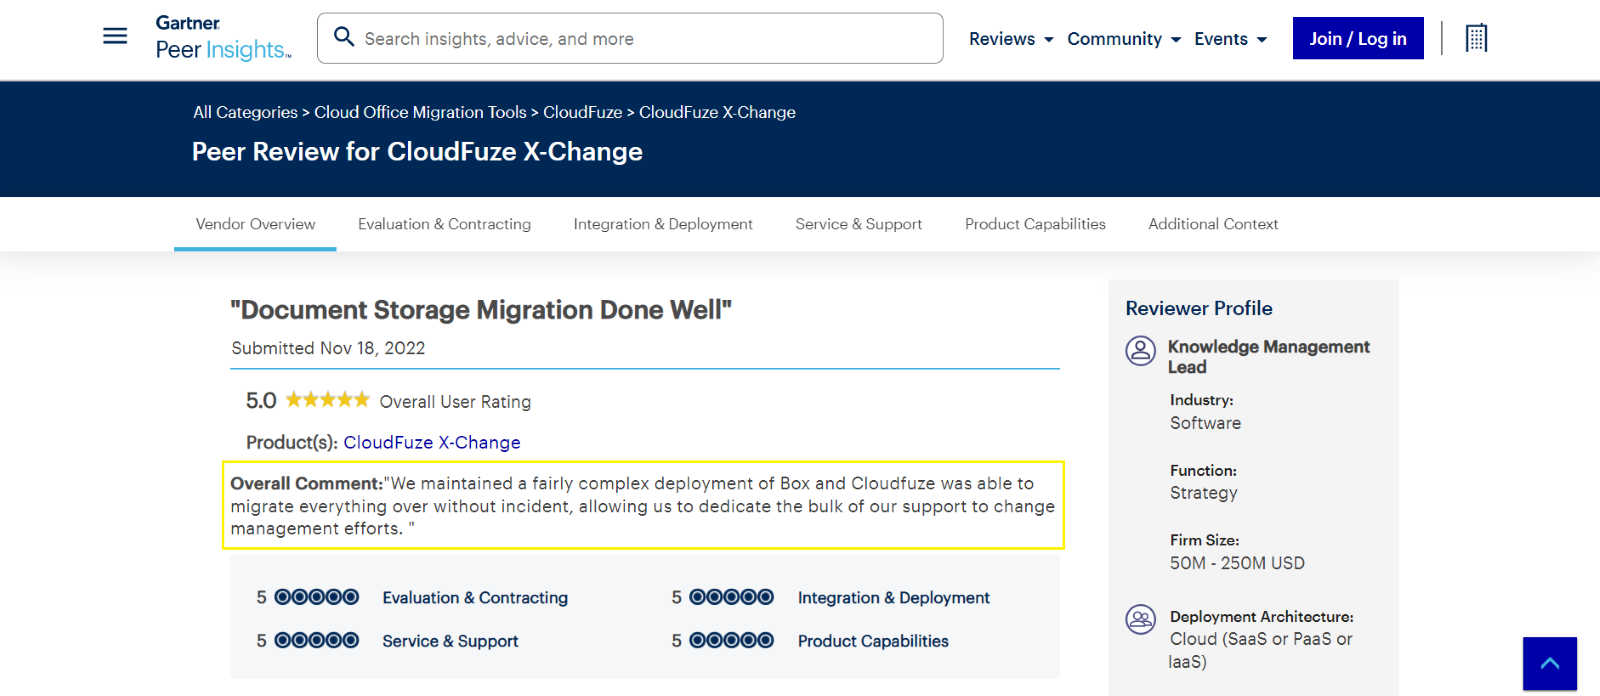Expand the Events dropdown
Screen dimensions: 1600x696
click(1228, 39)
